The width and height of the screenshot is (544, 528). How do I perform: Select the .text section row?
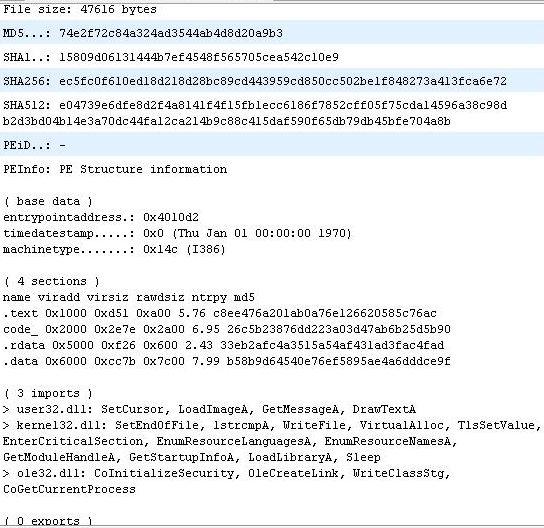tap(220, 313)
